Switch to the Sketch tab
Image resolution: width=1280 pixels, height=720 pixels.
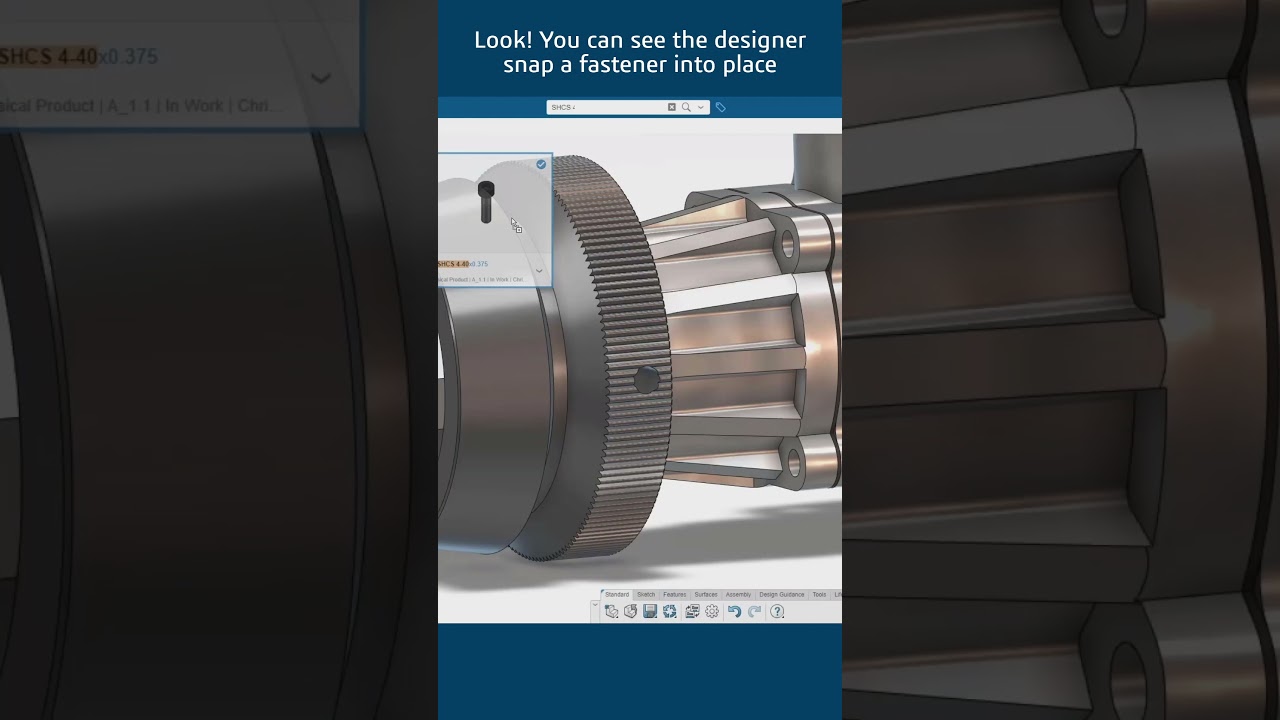click(646, 595)
